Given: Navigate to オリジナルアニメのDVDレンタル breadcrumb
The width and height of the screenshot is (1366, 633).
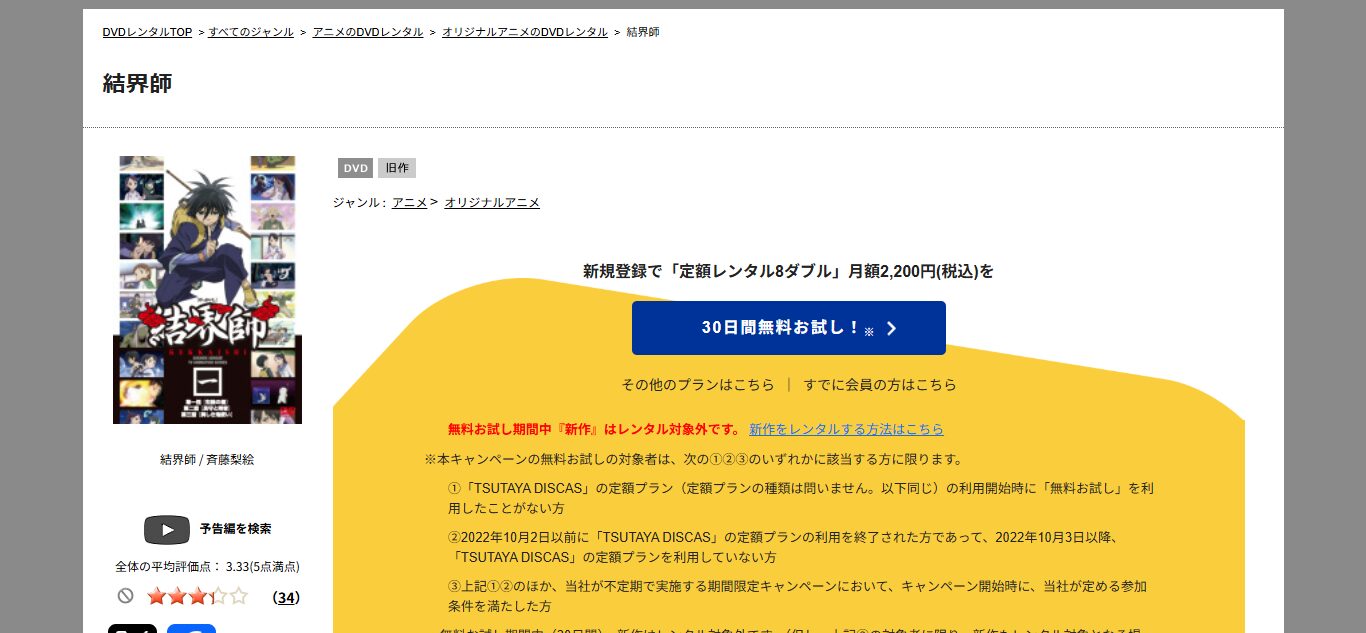Looking at the screenshot, I should (525, 32).
